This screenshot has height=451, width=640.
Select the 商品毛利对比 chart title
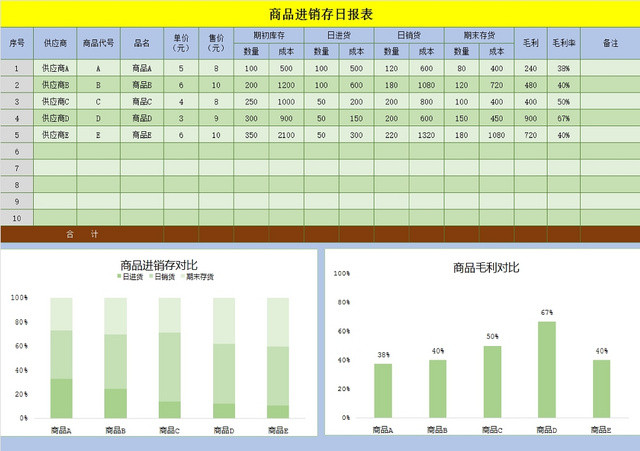pos(486,268)
